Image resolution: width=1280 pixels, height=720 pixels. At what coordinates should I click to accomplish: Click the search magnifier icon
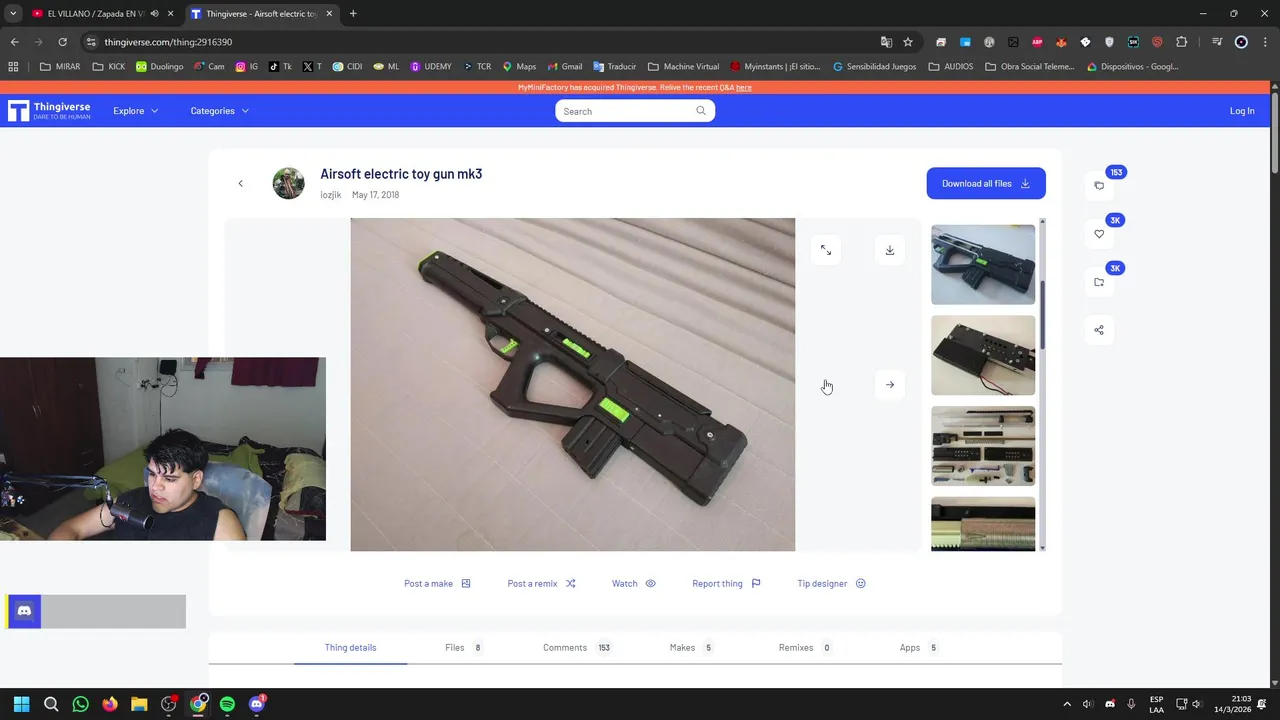point(701,111)
